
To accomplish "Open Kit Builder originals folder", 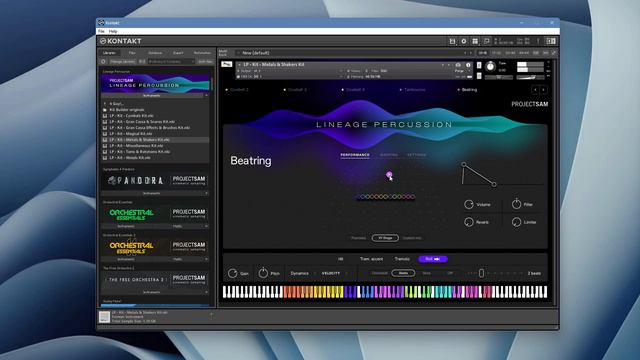I will 127,110.
